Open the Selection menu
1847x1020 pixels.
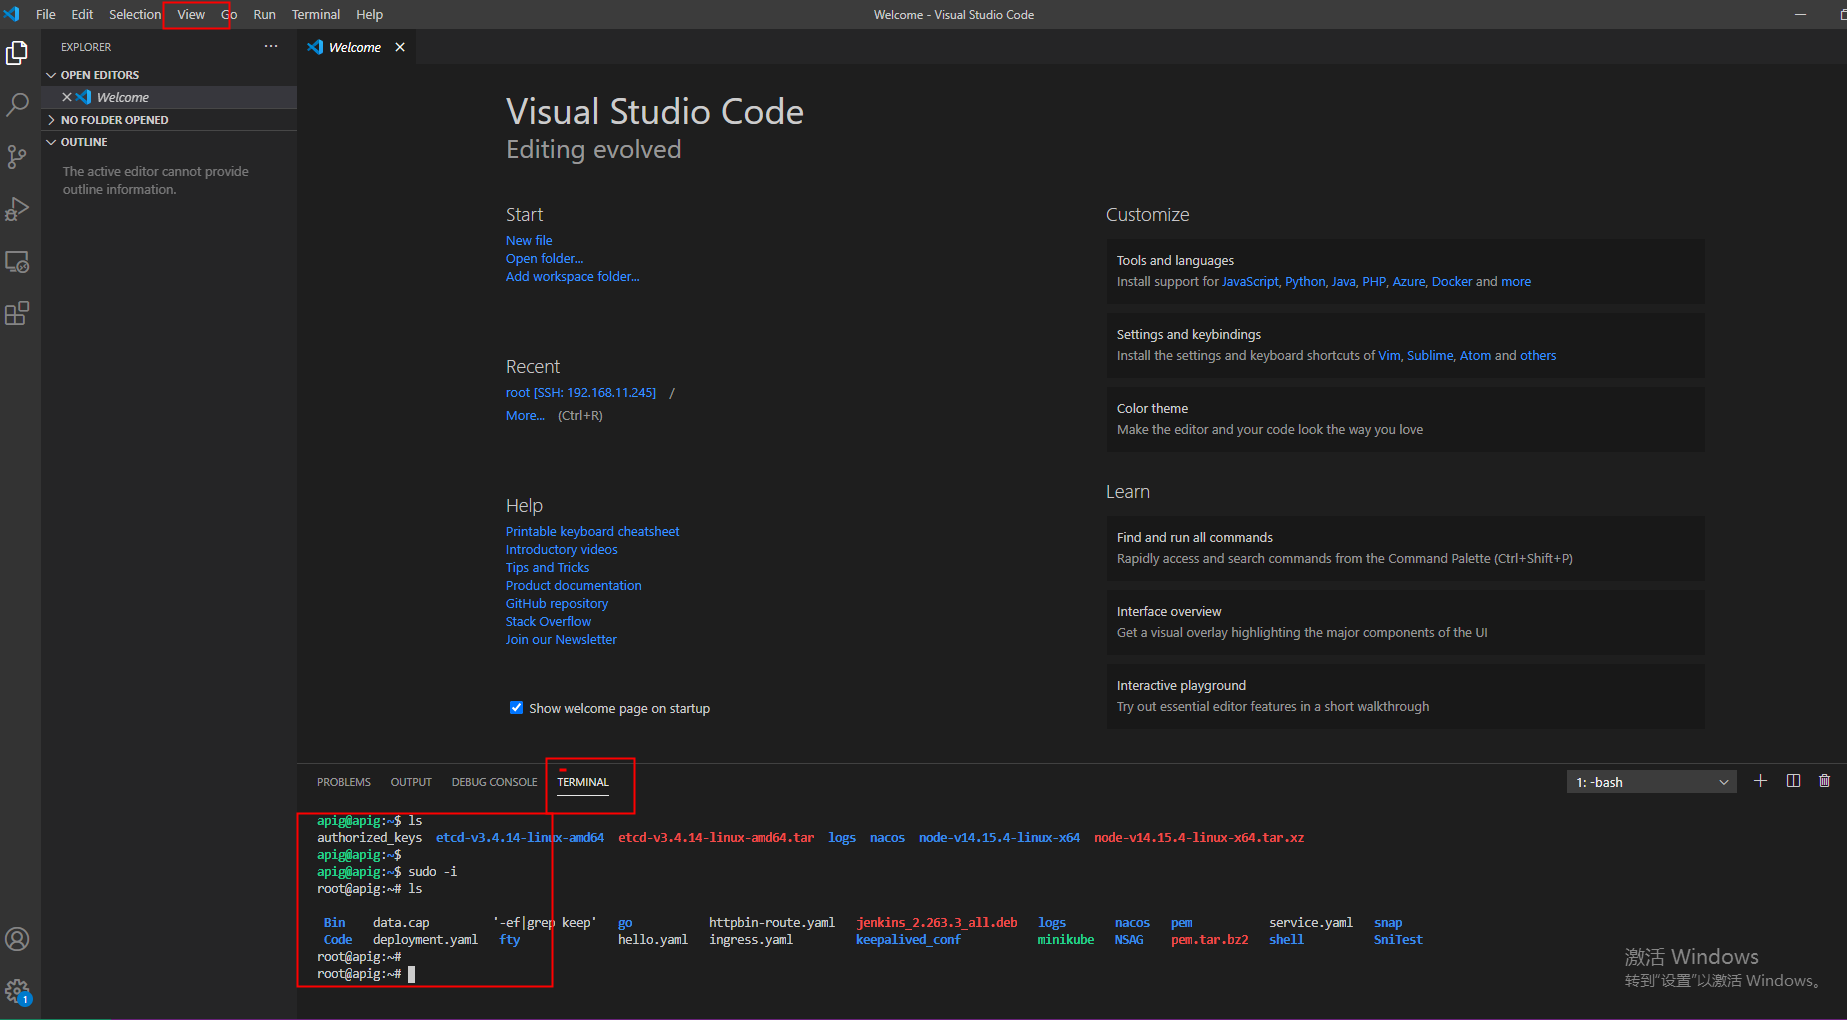[x=135, y=14]
